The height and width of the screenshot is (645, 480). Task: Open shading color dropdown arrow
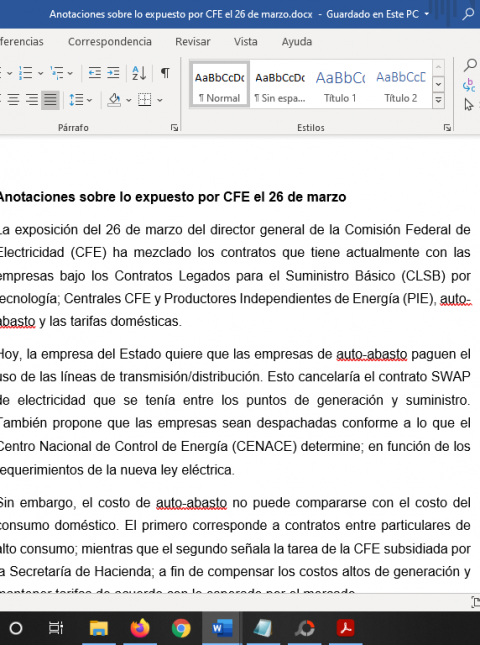[x=129, y=100]
